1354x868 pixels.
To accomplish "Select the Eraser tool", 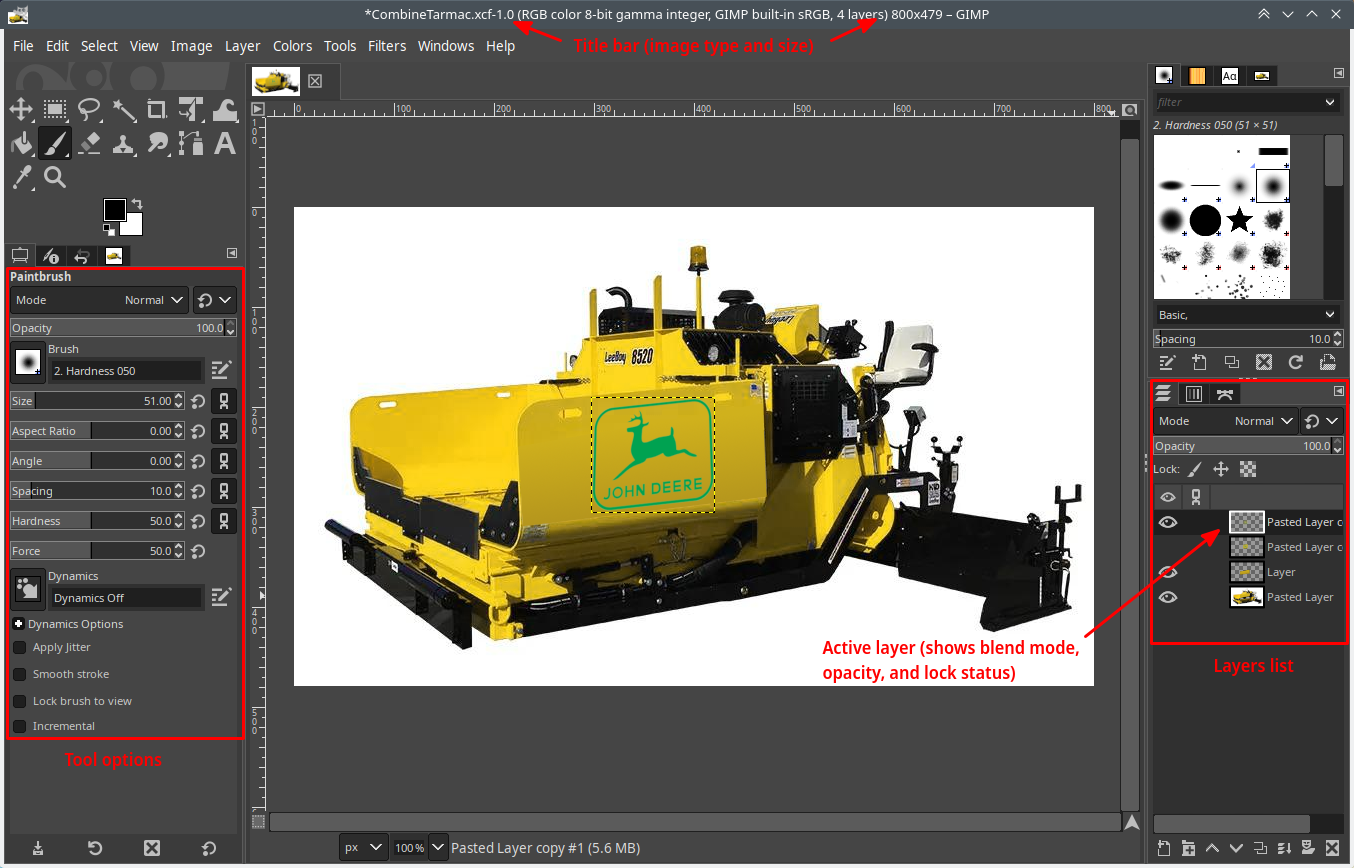I will (89, 143).
